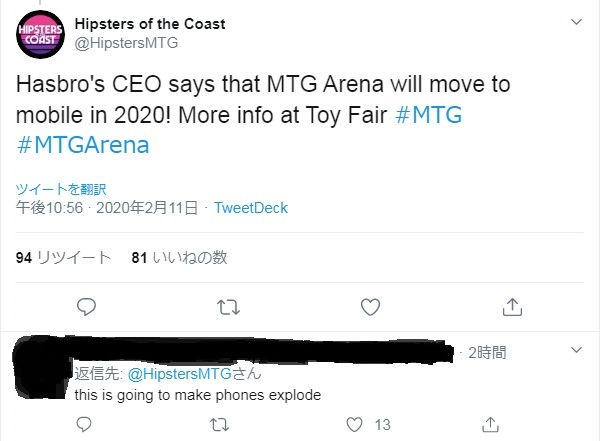Retweet the main tweet
Screen dimensions: 601x441
point(228,305)
